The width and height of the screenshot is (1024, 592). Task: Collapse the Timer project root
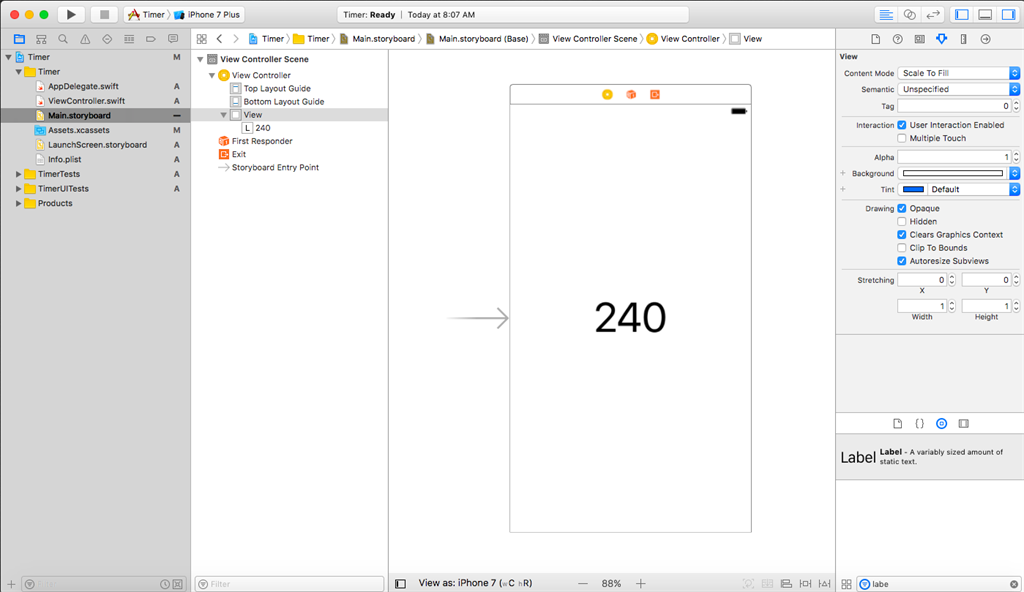[8, 57]
